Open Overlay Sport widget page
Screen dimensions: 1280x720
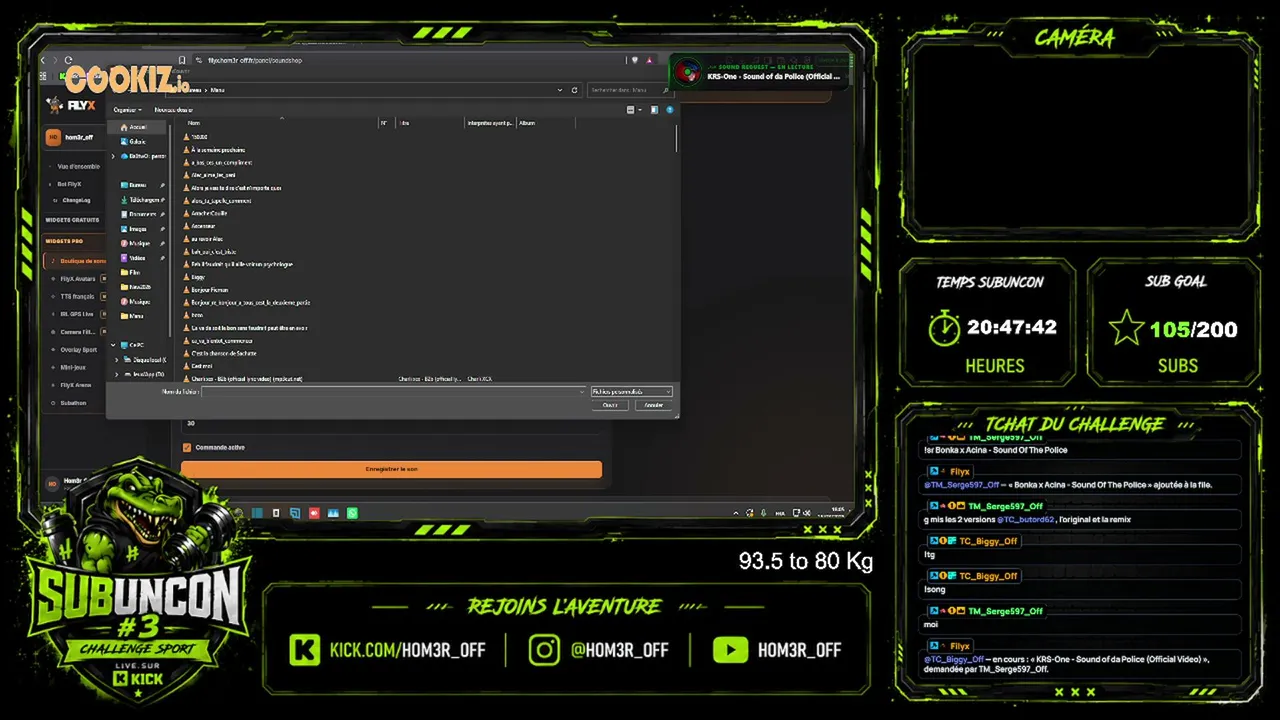[79, 350]
